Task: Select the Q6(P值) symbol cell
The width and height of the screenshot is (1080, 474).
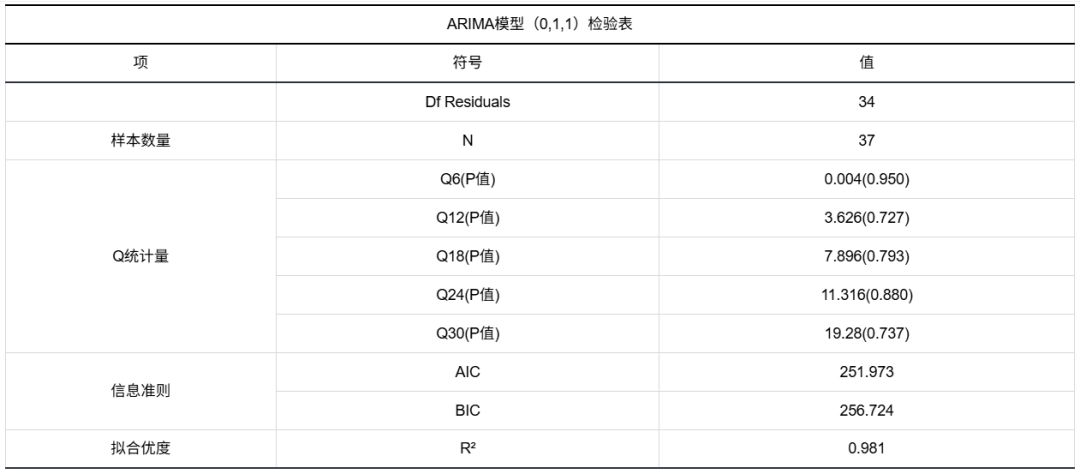Action: click(x=467, y=179)
